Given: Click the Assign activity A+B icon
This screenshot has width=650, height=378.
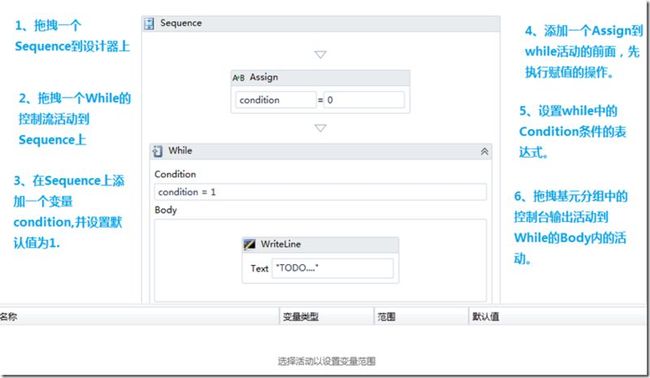Looking at the screenshot, I should coord(238,78).
